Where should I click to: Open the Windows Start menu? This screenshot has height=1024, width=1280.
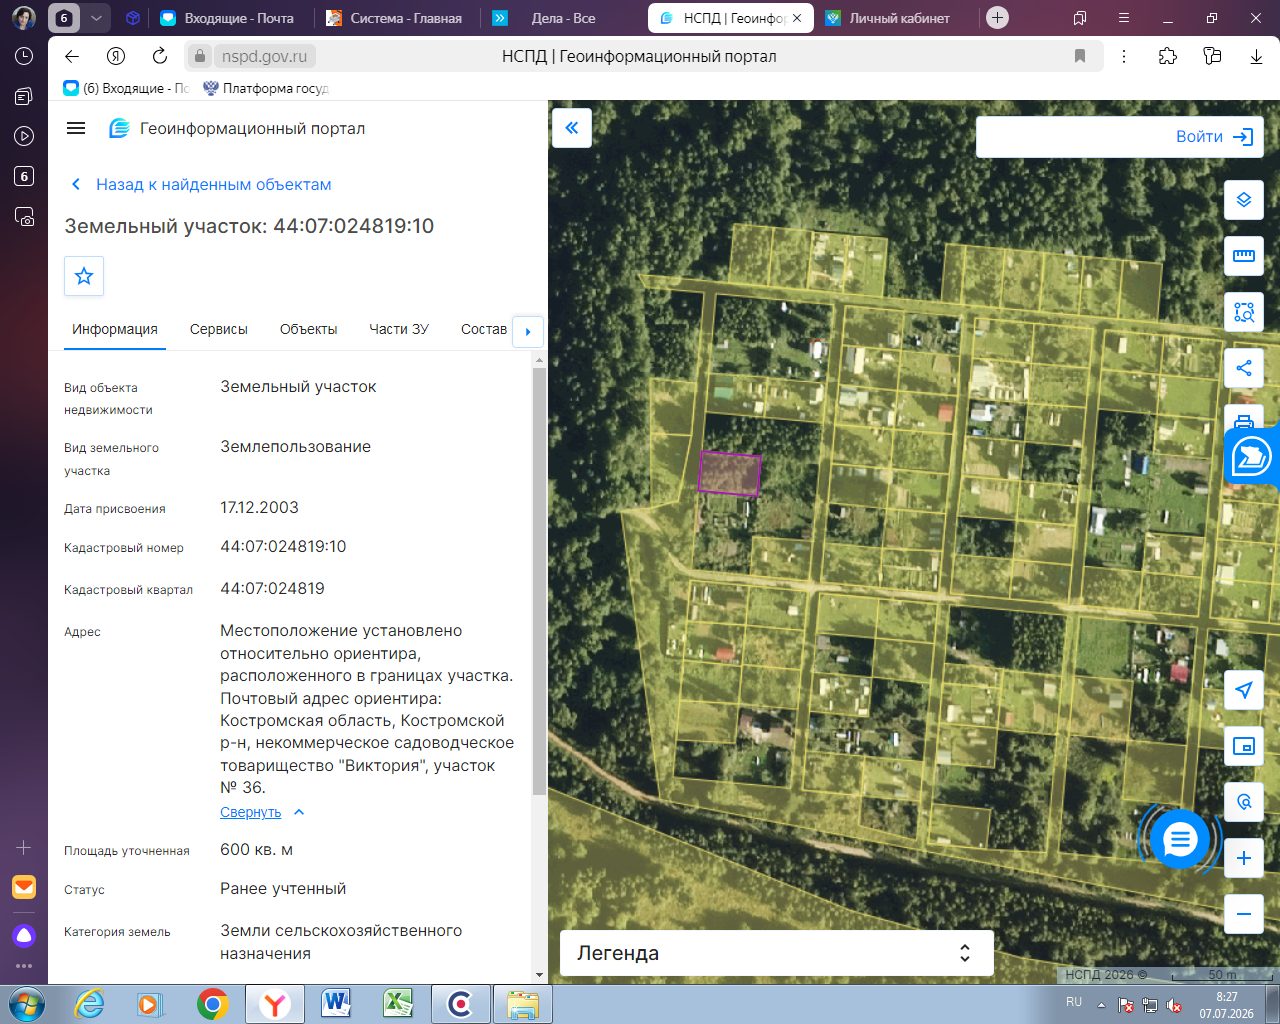click(x=26, y=1003)
